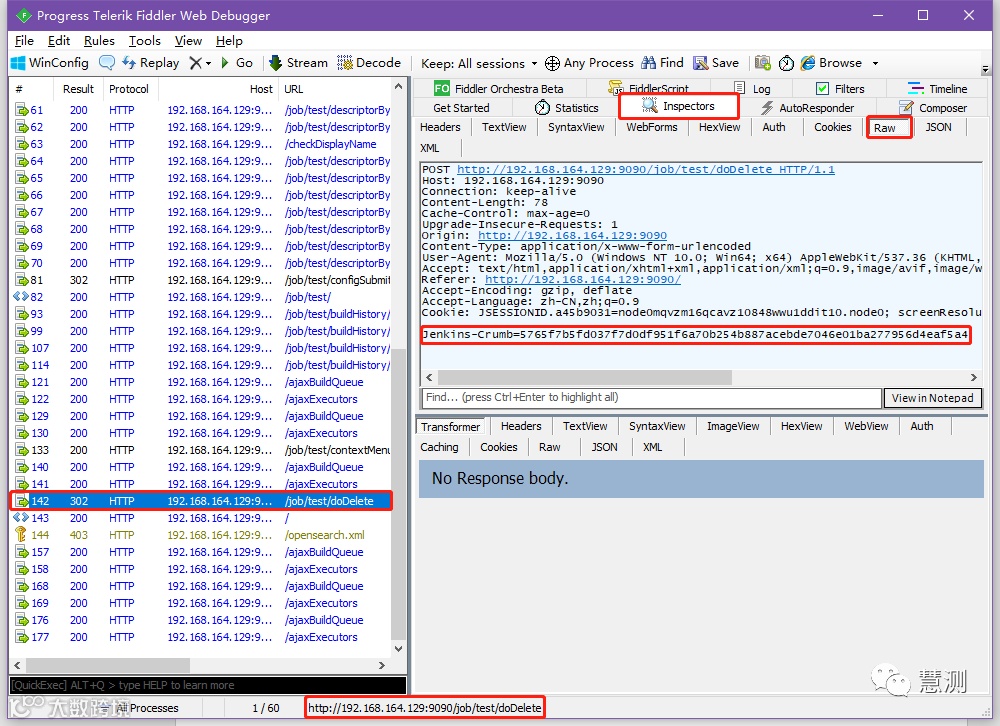Open the Referer URL link
The image size is (1000, 726).
tap(582, 279)
